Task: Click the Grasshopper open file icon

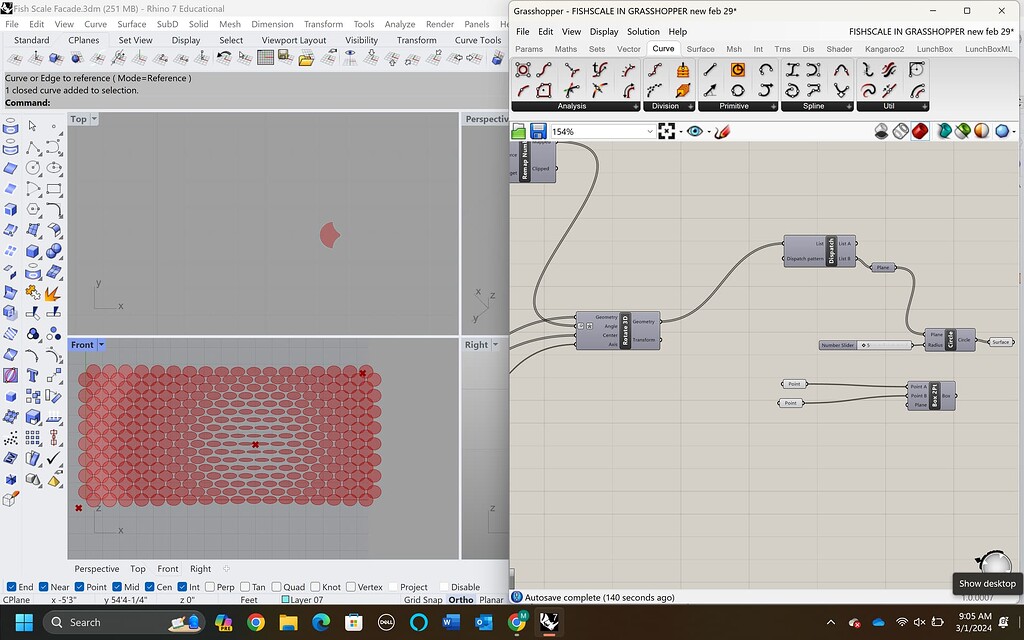Action: (519, 131)
